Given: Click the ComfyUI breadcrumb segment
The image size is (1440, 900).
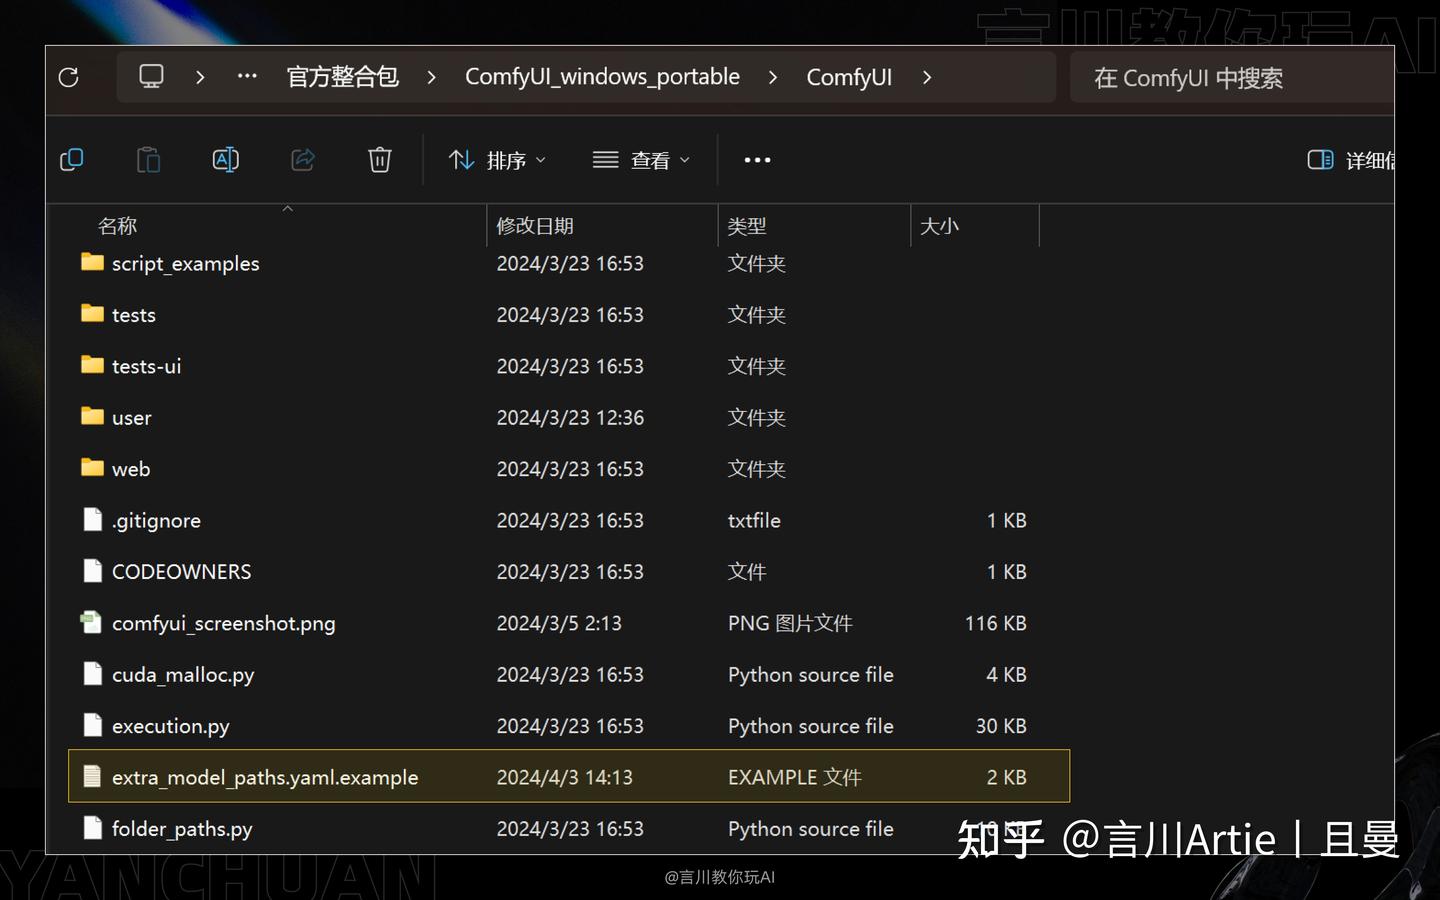Looking at the screenshot, I should pos(849,77).
